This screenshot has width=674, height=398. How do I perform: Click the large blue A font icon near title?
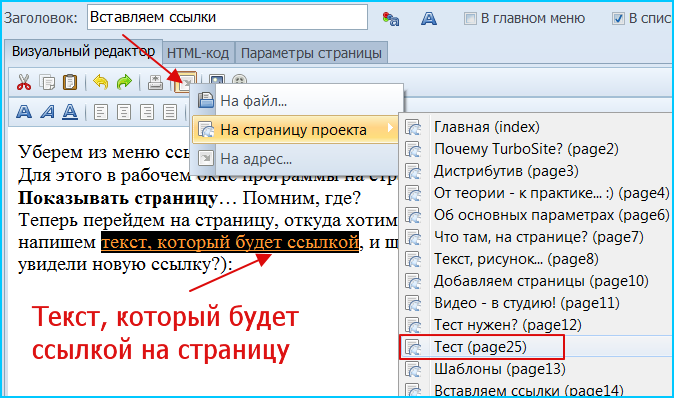pyautogui.click(x=429, y=18)
